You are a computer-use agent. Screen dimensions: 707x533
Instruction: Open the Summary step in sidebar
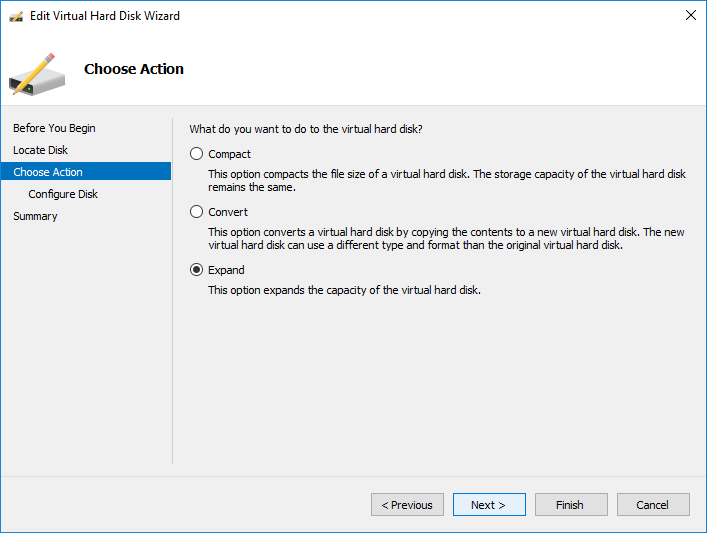[x=35, y=216]
